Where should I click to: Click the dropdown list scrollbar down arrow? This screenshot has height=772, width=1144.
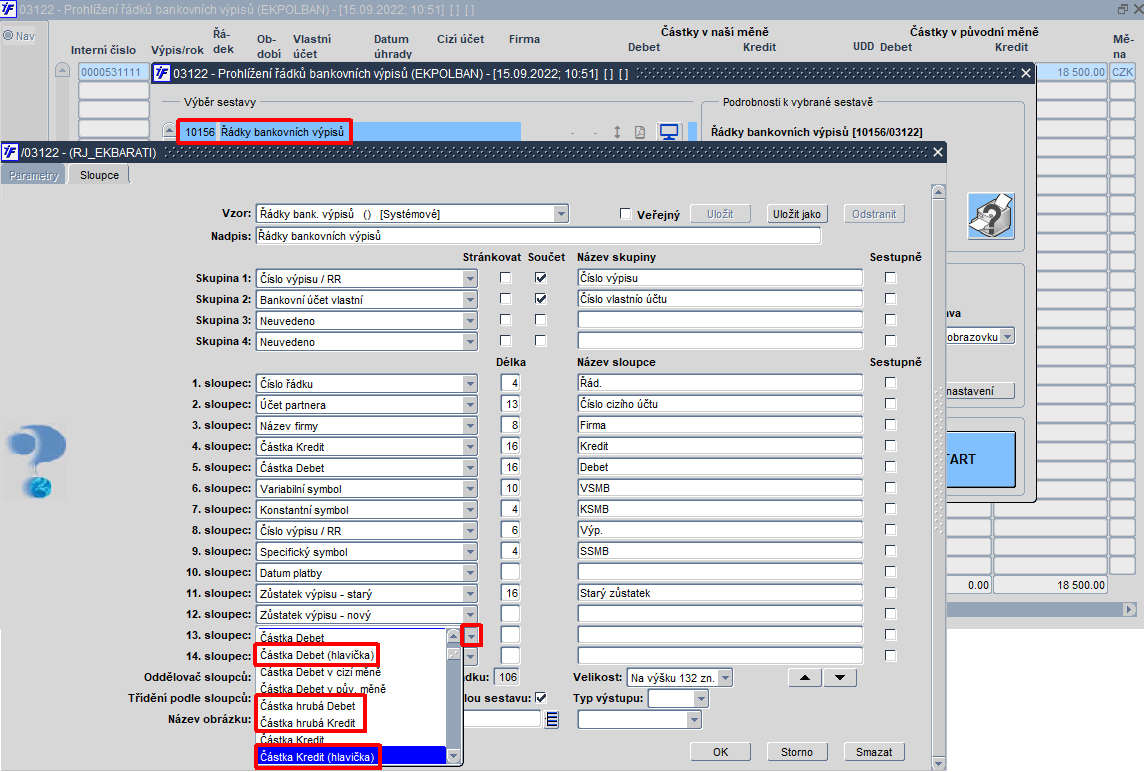coord(453,756)
